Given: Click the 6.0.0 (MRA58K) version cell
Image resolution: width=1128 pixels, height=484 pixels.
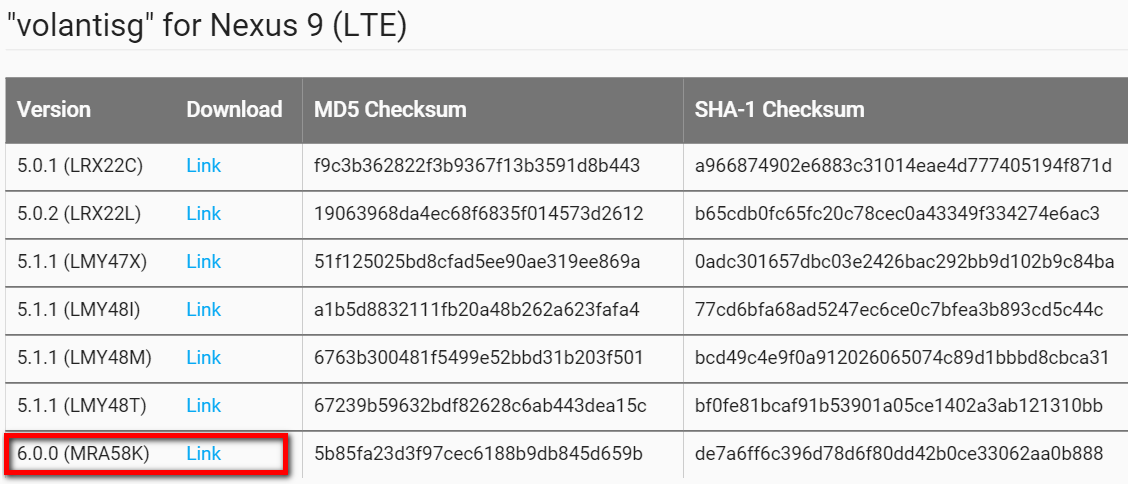Looking at the screenshot, I should (83, 454).
